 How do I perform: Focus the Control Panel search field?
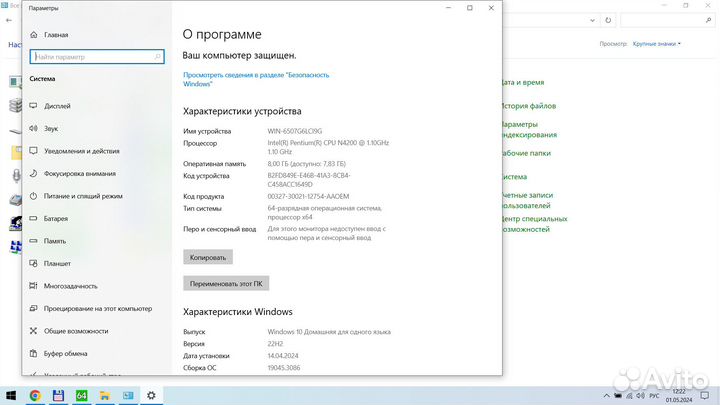667,20
